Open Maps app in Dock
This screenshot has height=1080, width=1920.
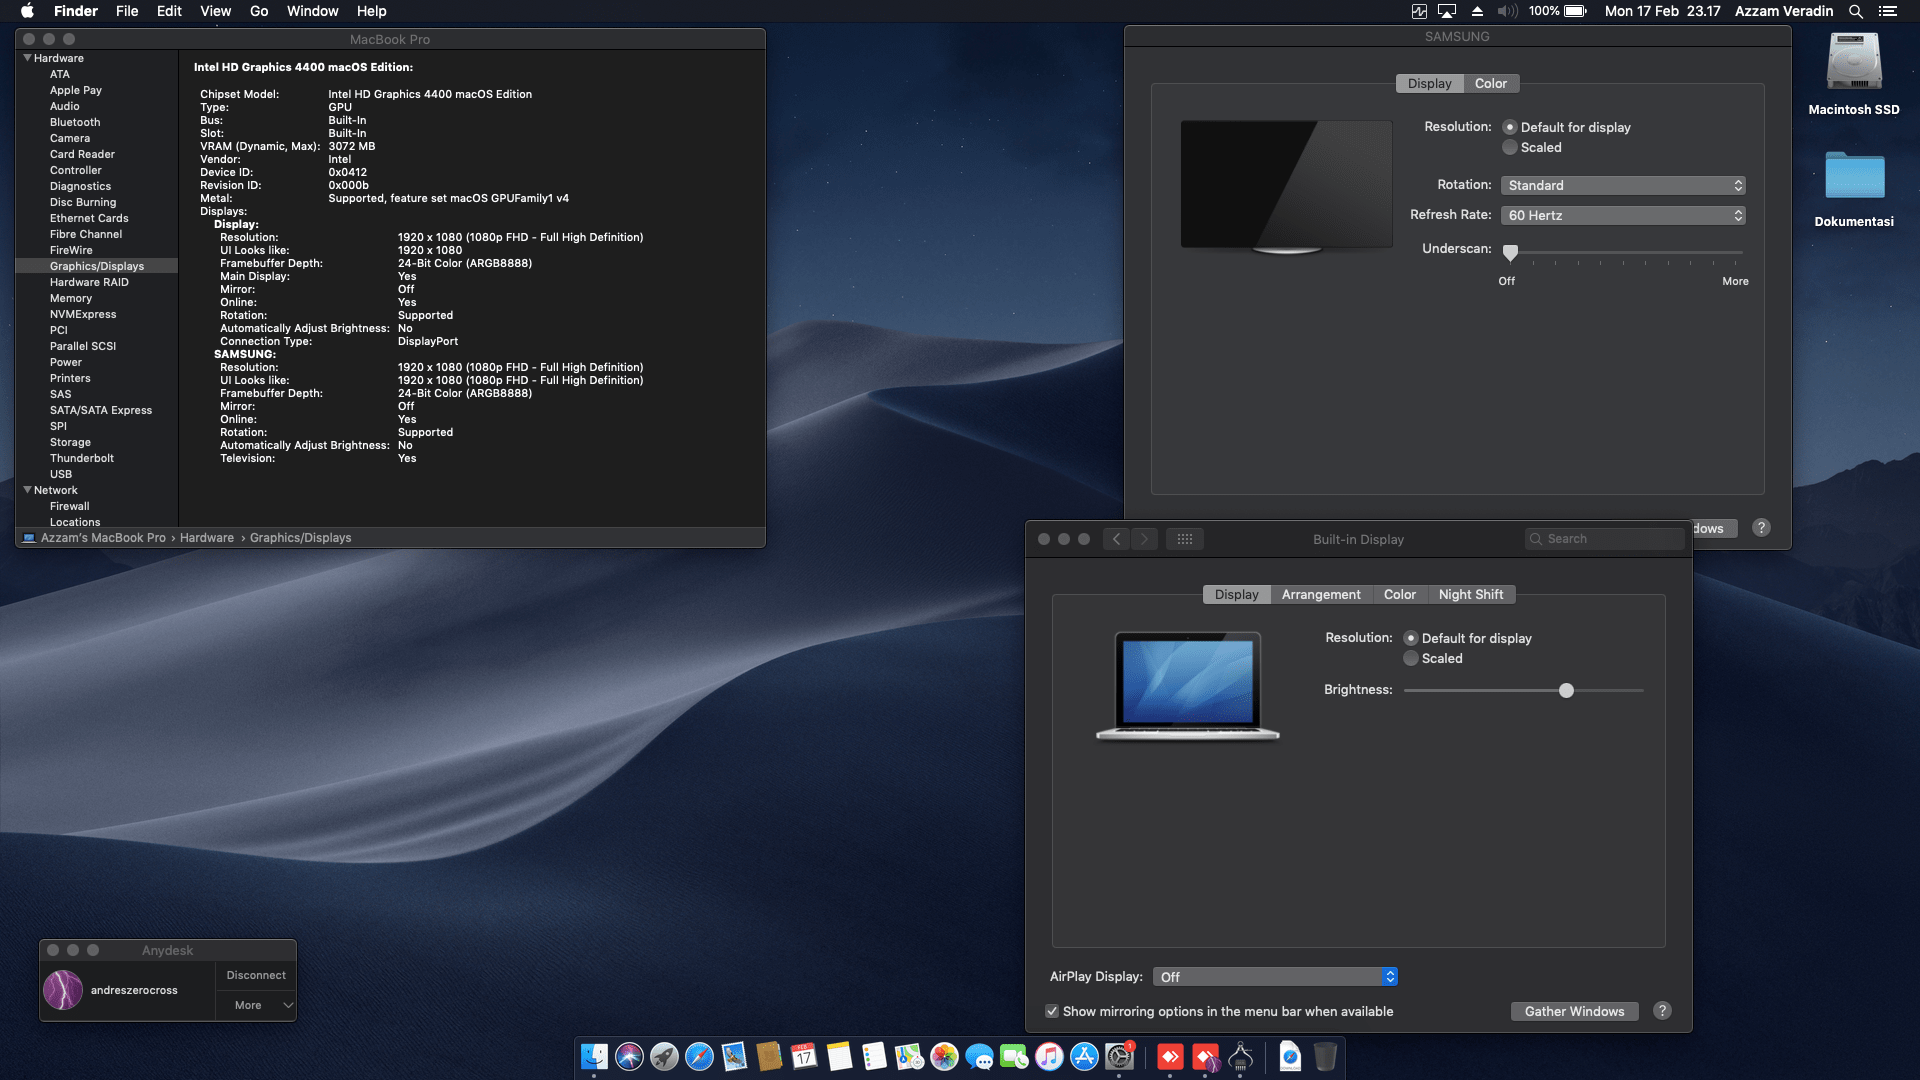click(x=909, y=1056)
